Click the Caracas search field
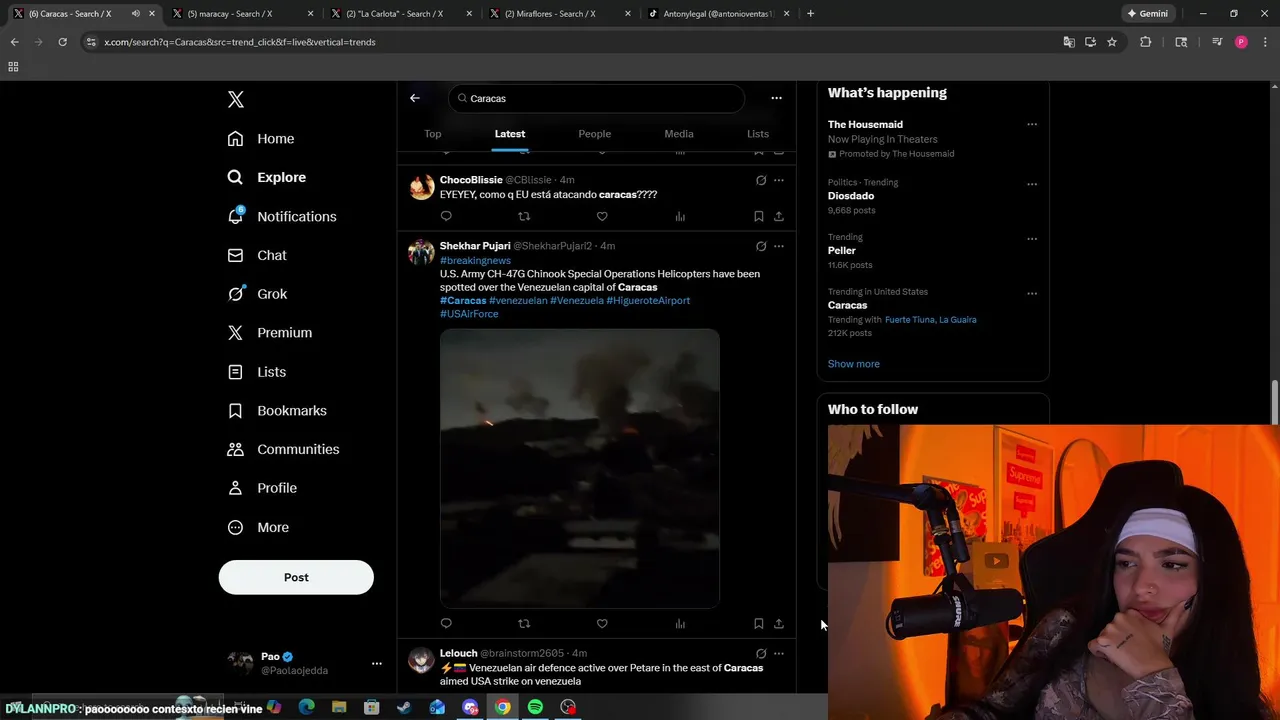Screen dimensions: 1280x720 click(596, 98)
